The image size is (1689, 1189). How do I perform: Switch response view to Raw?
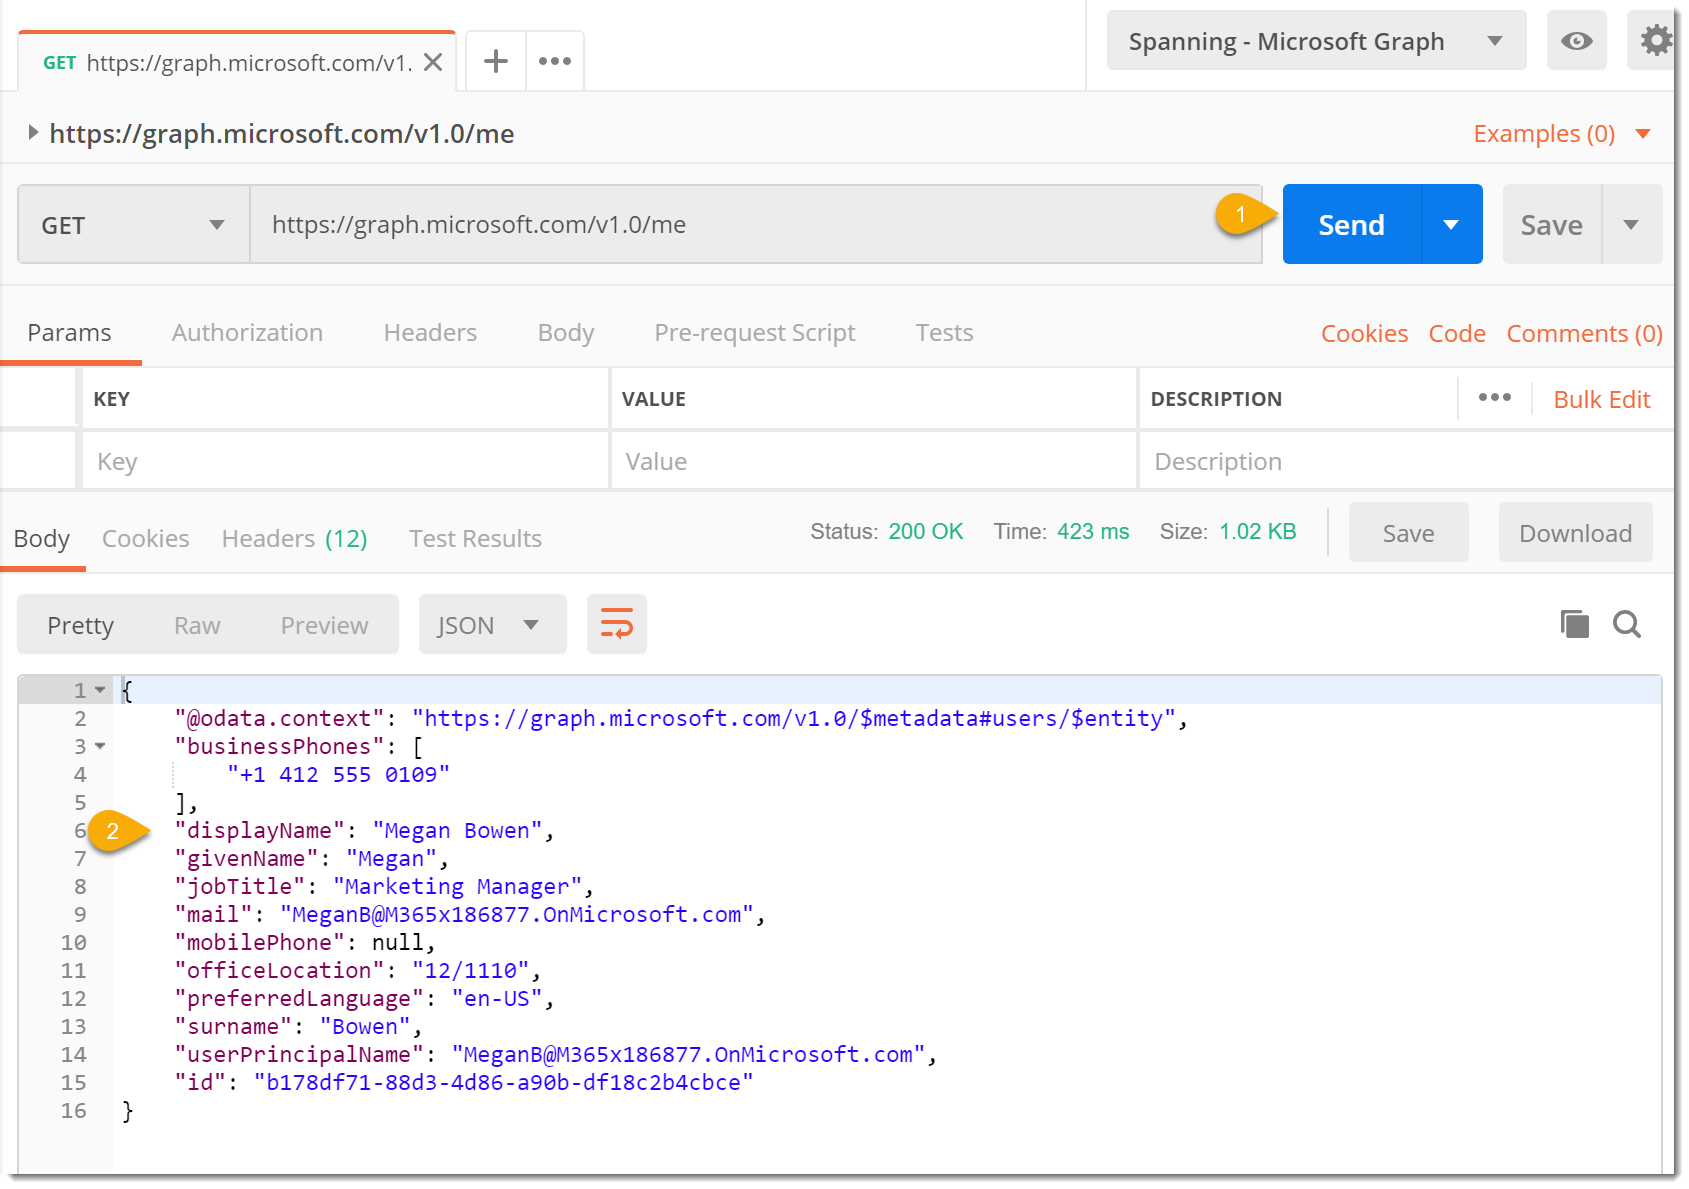197,625
